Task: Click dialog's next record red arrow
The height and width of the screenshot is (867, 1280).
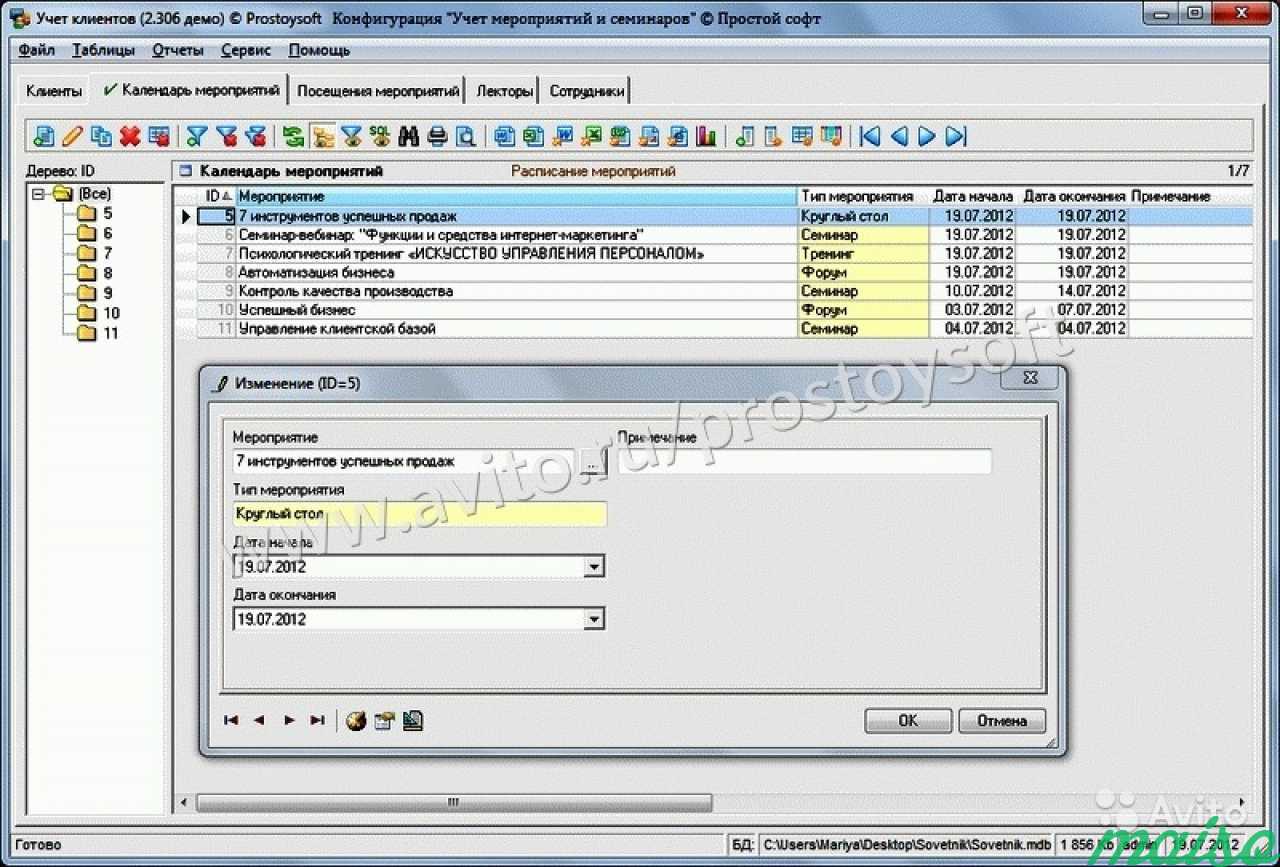Action: point(289,720)
